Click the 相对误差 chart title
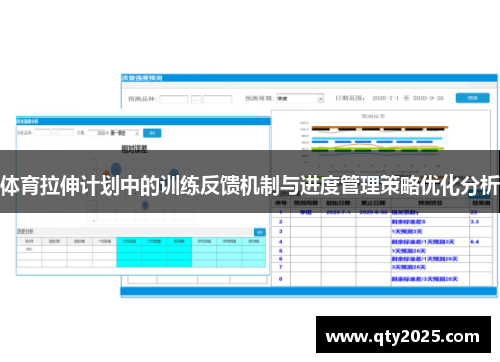This screenshot has height=362, width=500. pyautogui.click(x=134, y=149)
